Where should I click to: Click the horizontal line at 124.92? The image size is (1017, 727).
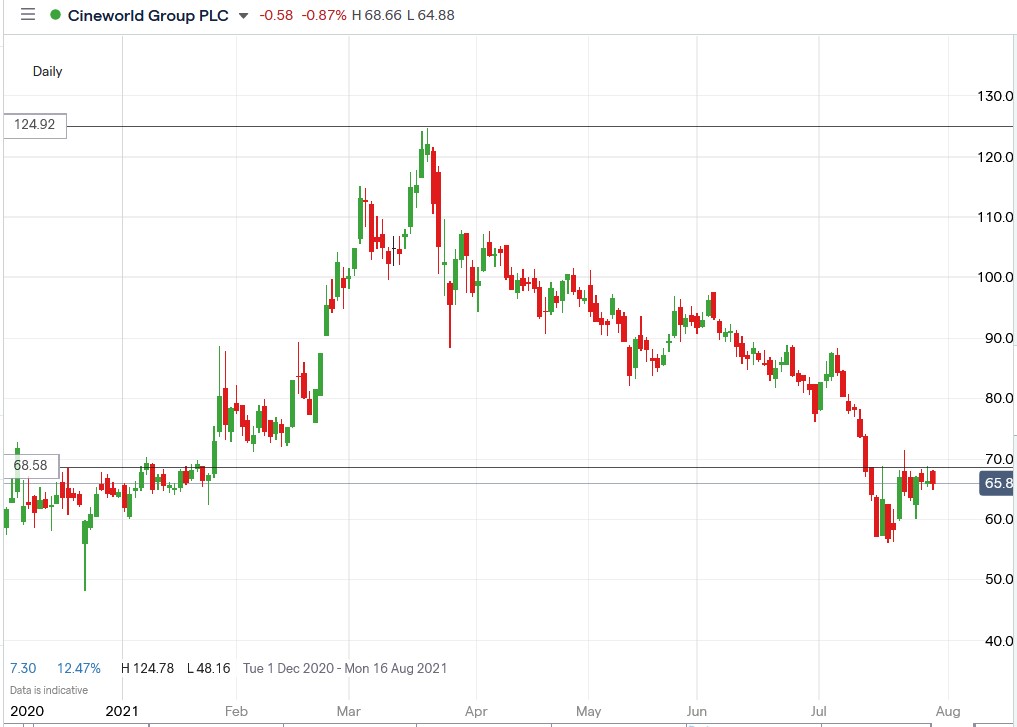(500, 127)
